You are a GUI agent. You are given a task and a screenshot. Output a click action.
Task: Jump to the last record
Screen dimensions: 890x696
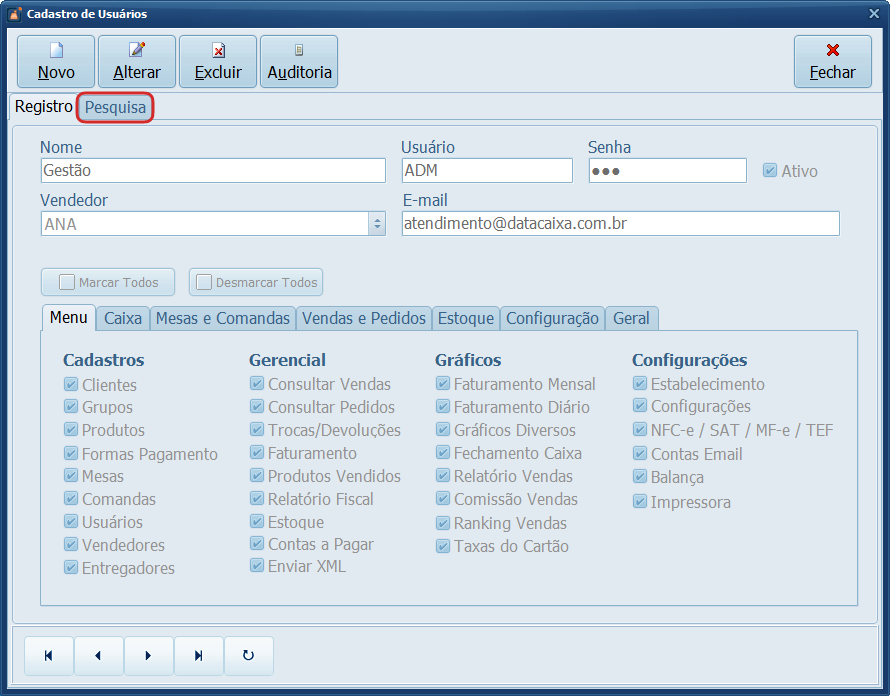point(199,656)
